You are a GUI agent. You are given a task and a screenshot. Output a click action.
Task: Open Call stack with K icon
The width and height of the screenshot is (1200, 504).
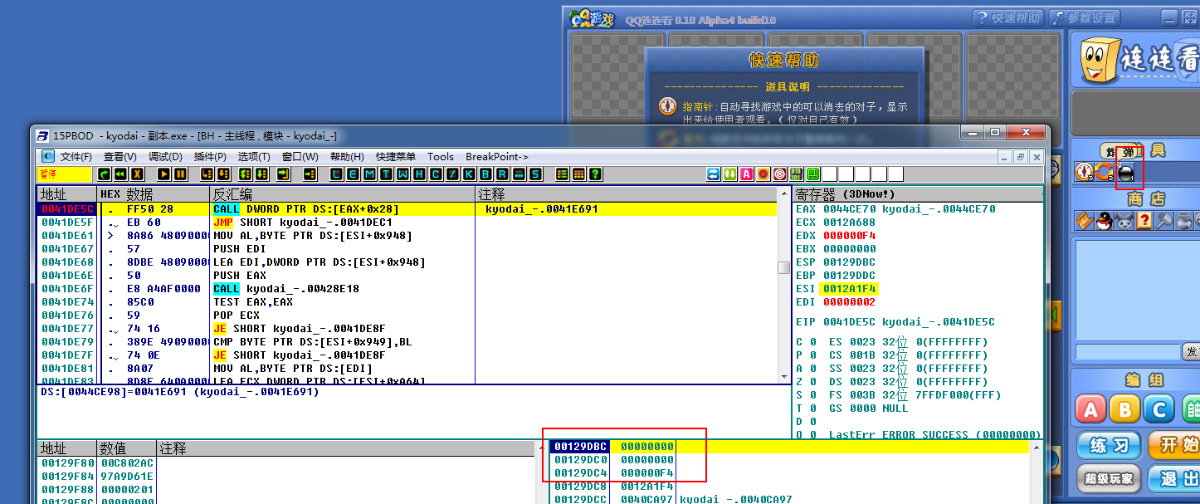[468, 174]
